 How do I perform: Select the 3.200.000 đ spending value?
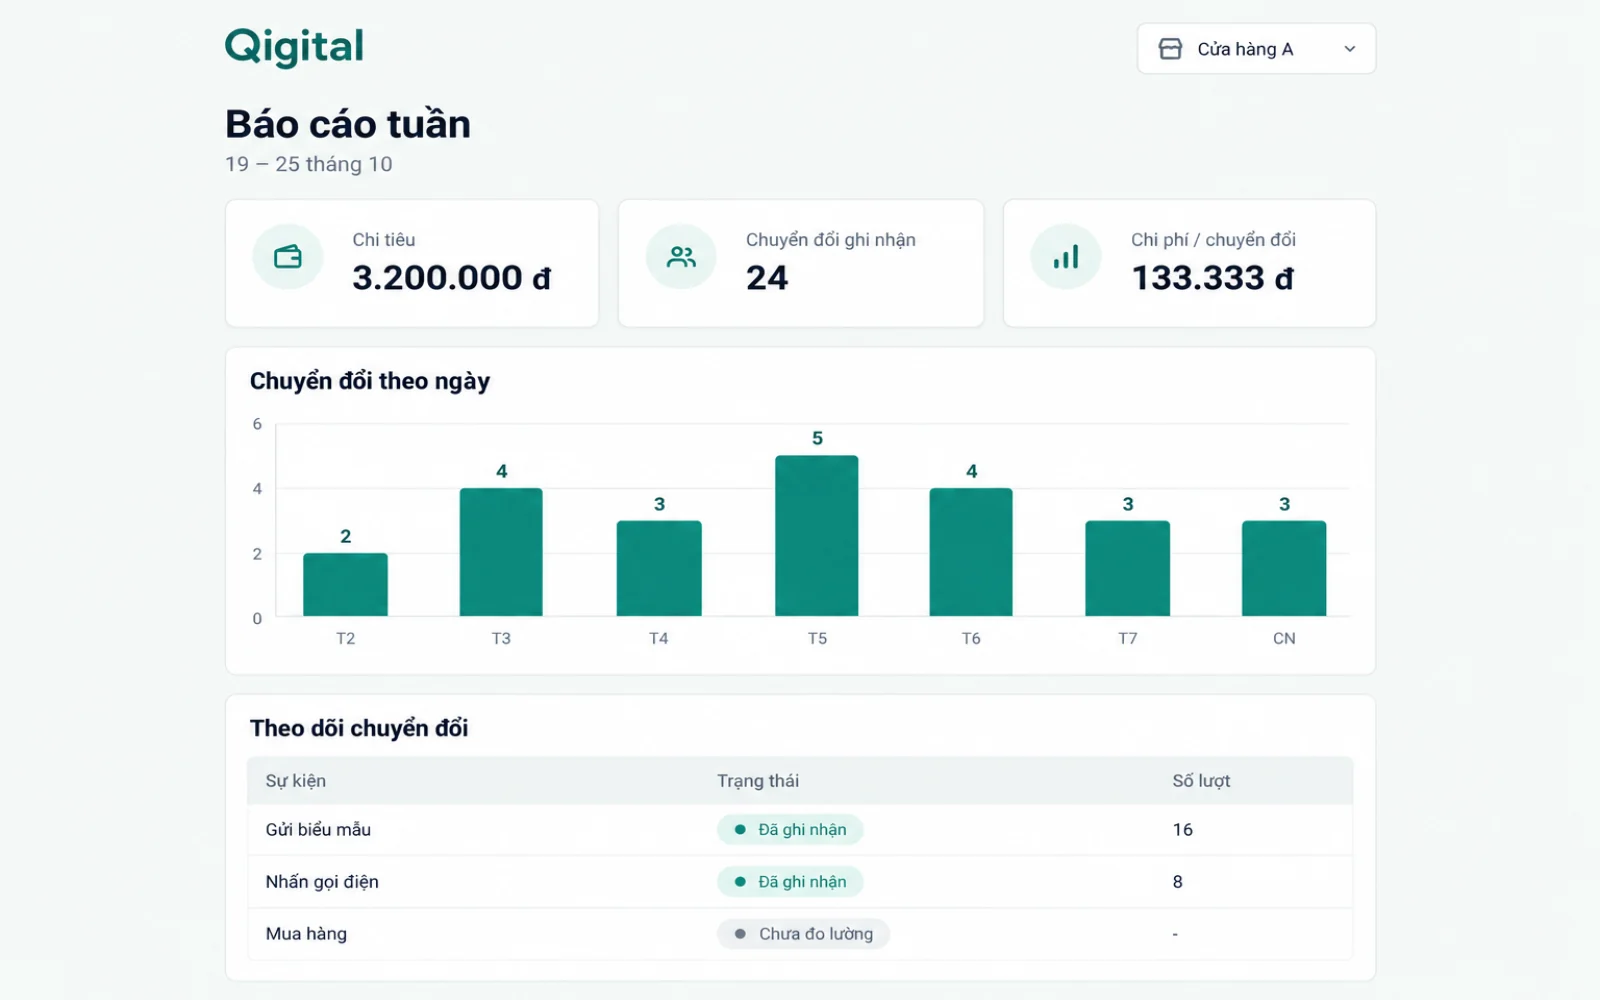click(452, 278)
